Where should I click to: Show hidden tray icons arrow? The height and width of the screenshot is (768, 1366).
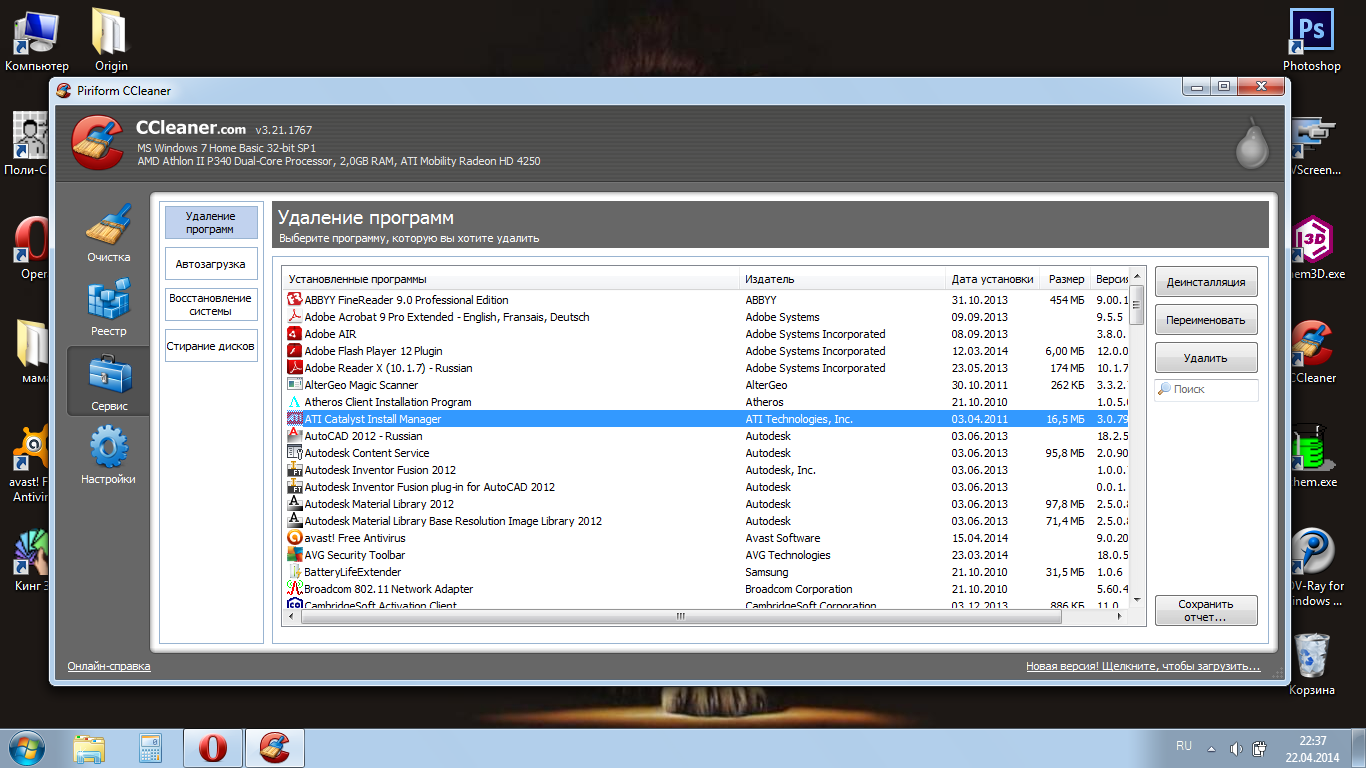click(x=1212, y=748)
